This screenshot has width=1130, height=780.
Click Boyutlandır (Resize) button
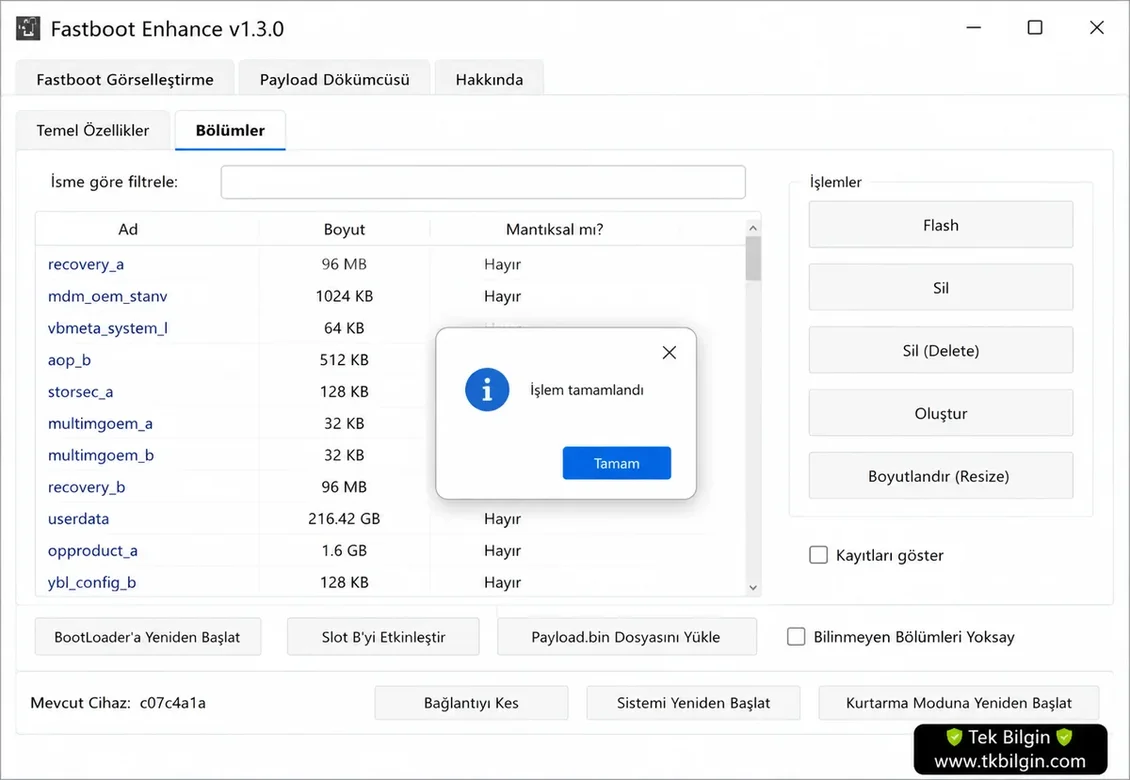tap(940, 476)
